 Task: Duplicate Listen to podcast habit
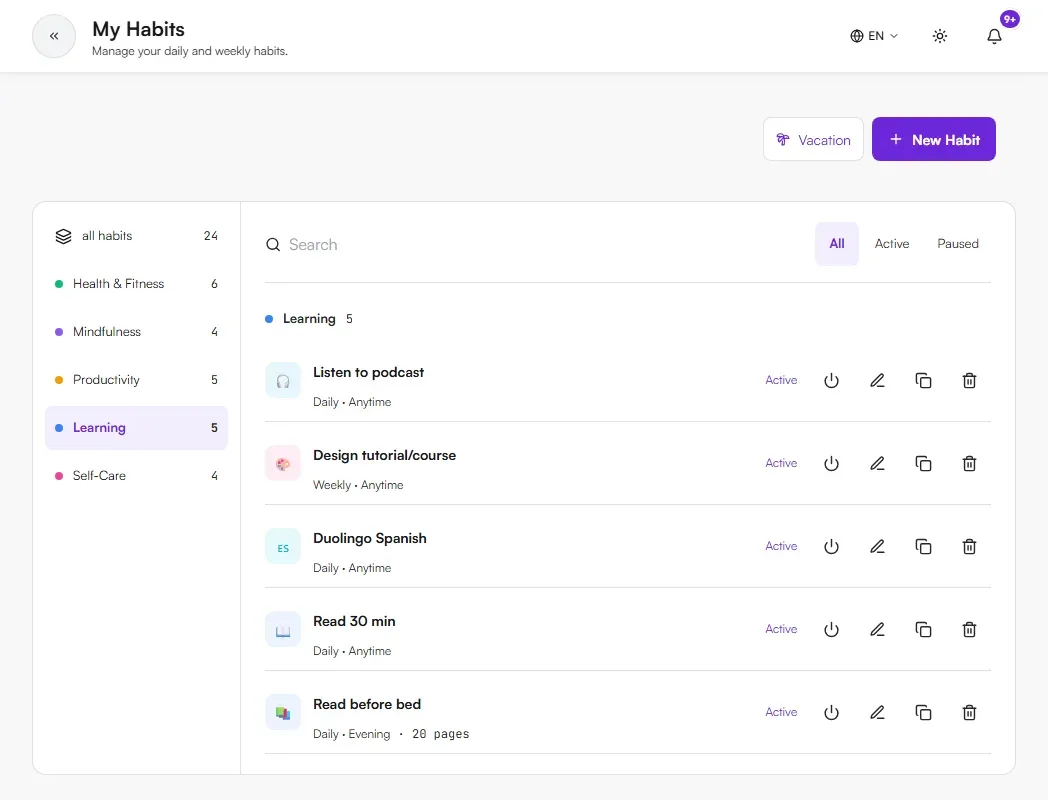[x=923, y=381]
